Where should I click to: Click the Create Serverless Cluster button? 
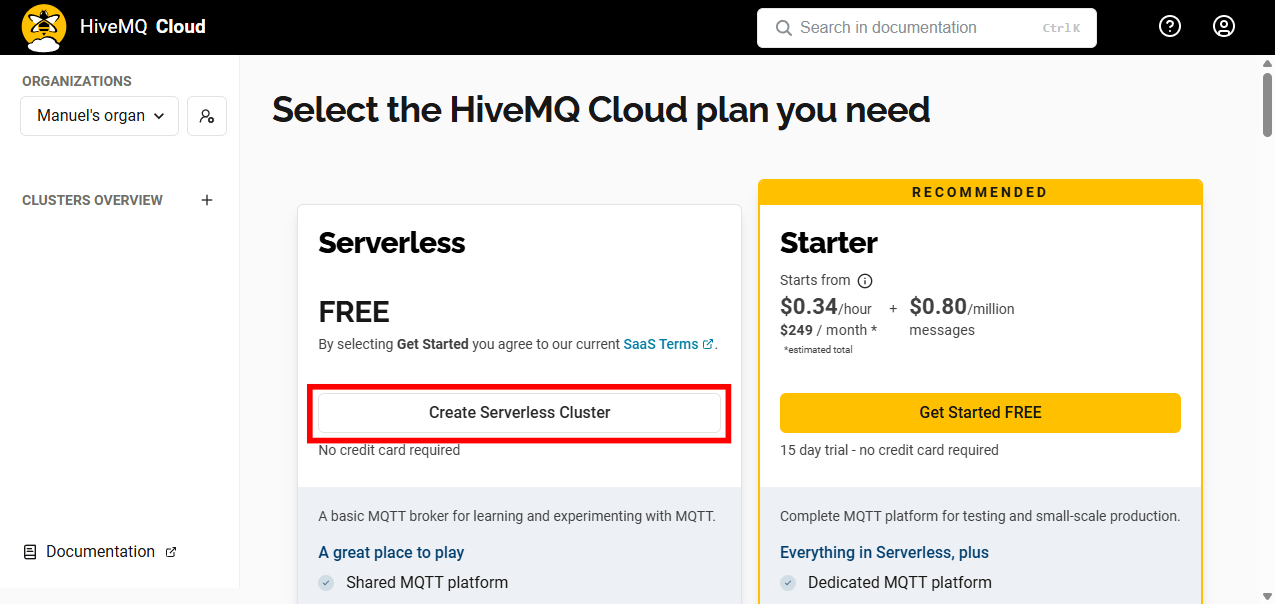pos(519,412)
